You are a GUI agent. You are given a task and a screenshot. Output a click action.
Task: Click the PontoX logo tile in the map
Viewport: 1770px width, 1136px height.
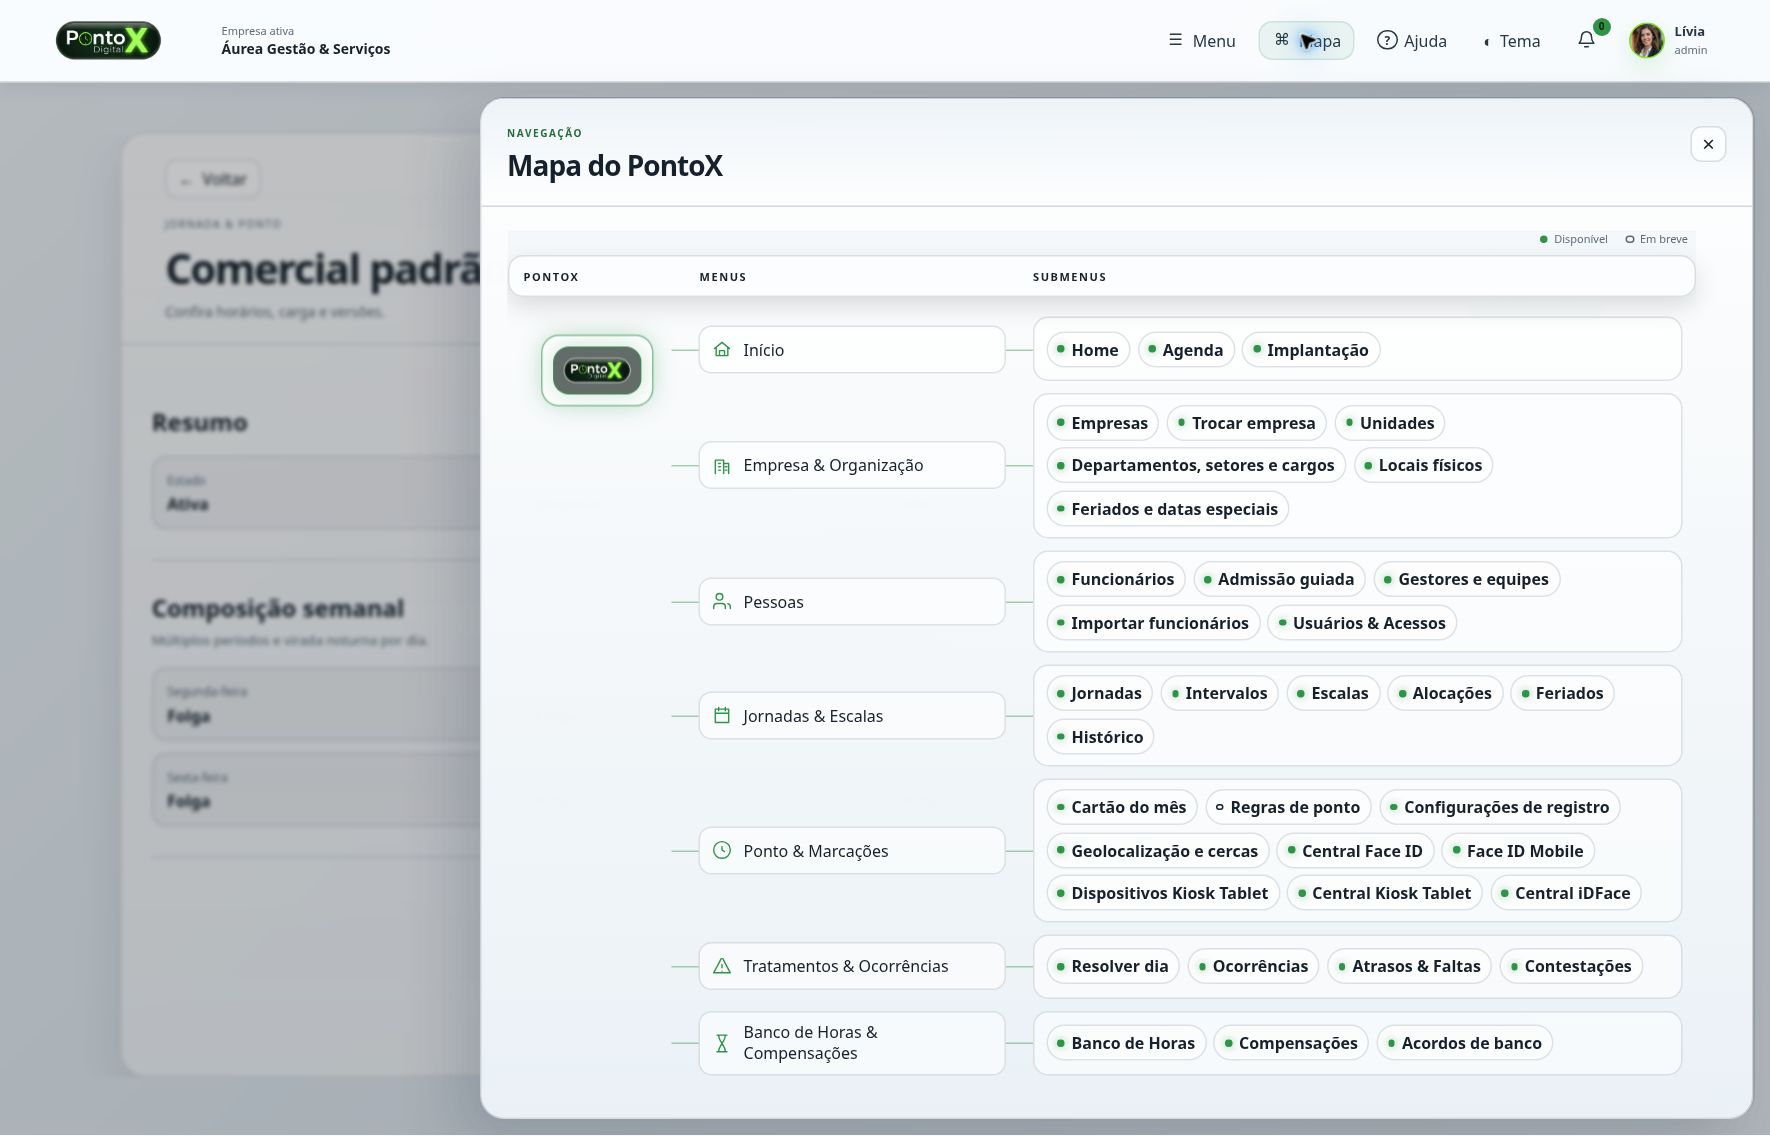click(597, 370)
